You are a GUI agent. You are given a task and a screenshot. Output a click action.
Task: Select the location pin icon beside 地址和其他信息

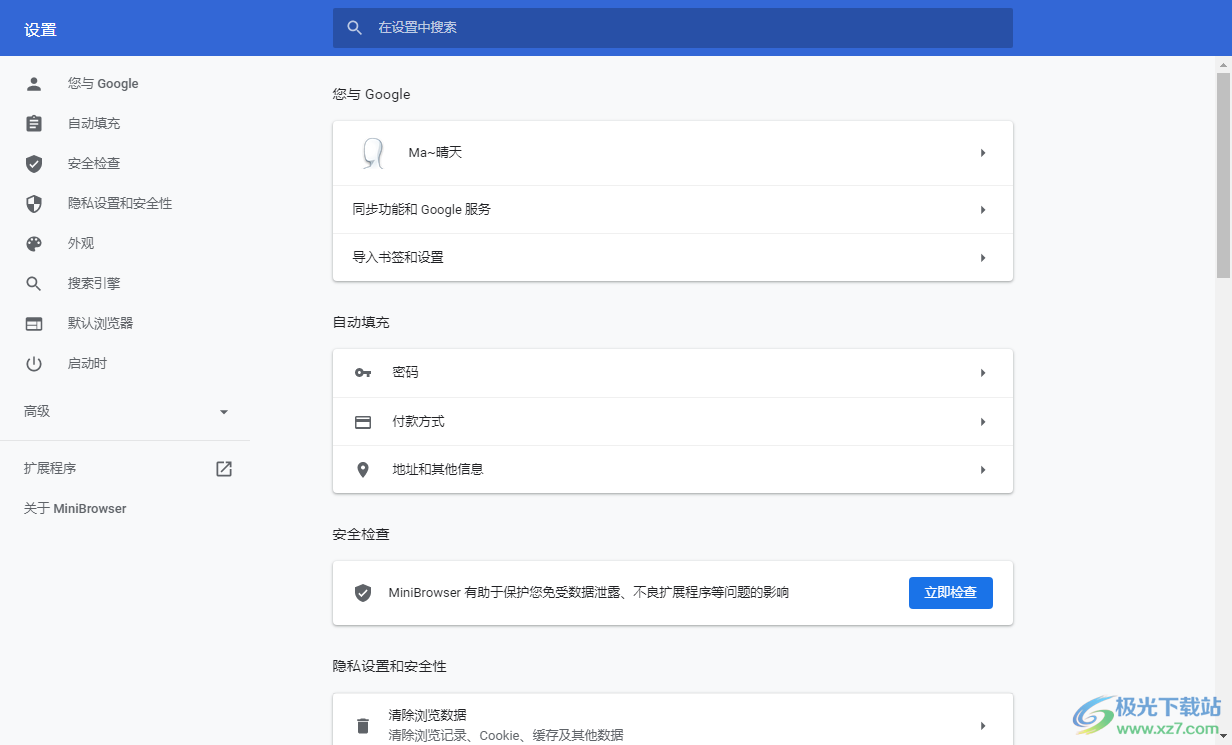click(362, 469)
